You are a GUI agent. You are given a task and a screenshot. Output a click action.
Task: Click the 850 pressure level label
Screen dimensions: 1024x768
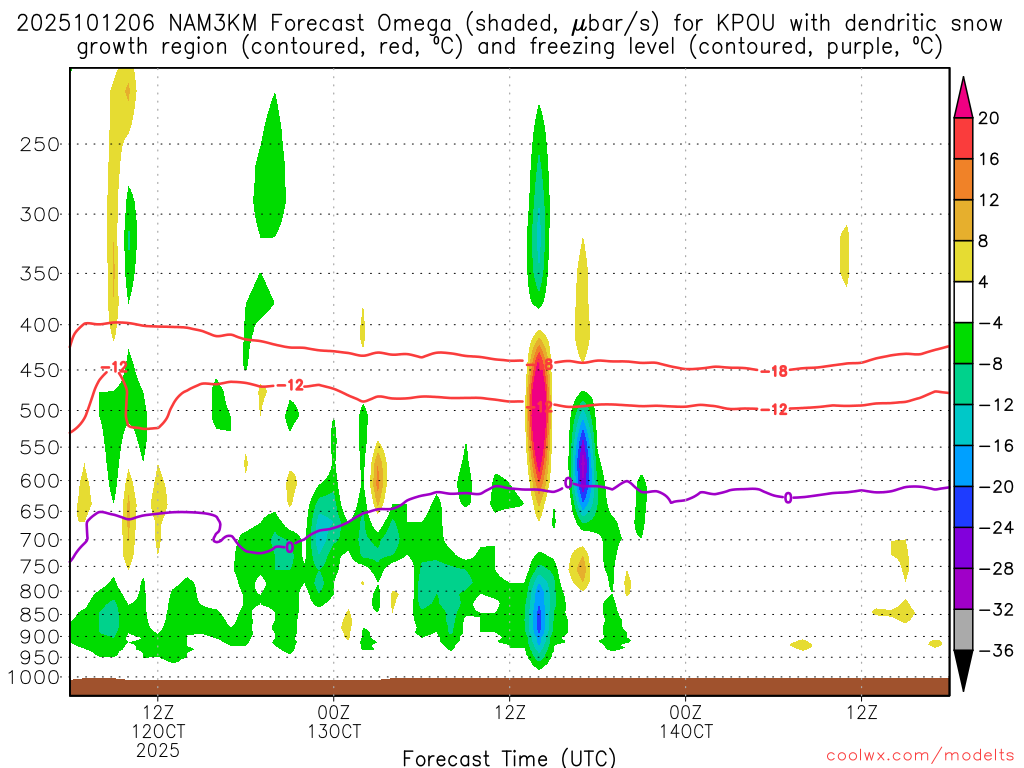(x=40, y=615)
